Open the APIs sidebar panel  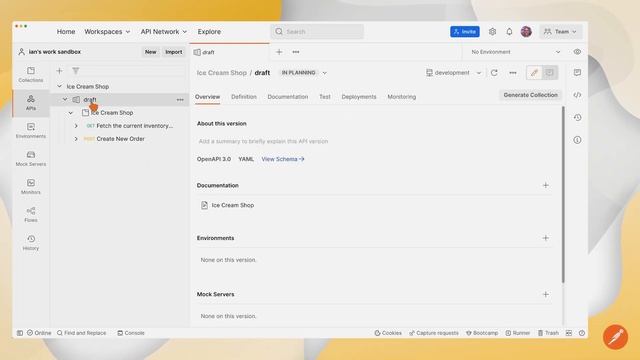point(31,103)
